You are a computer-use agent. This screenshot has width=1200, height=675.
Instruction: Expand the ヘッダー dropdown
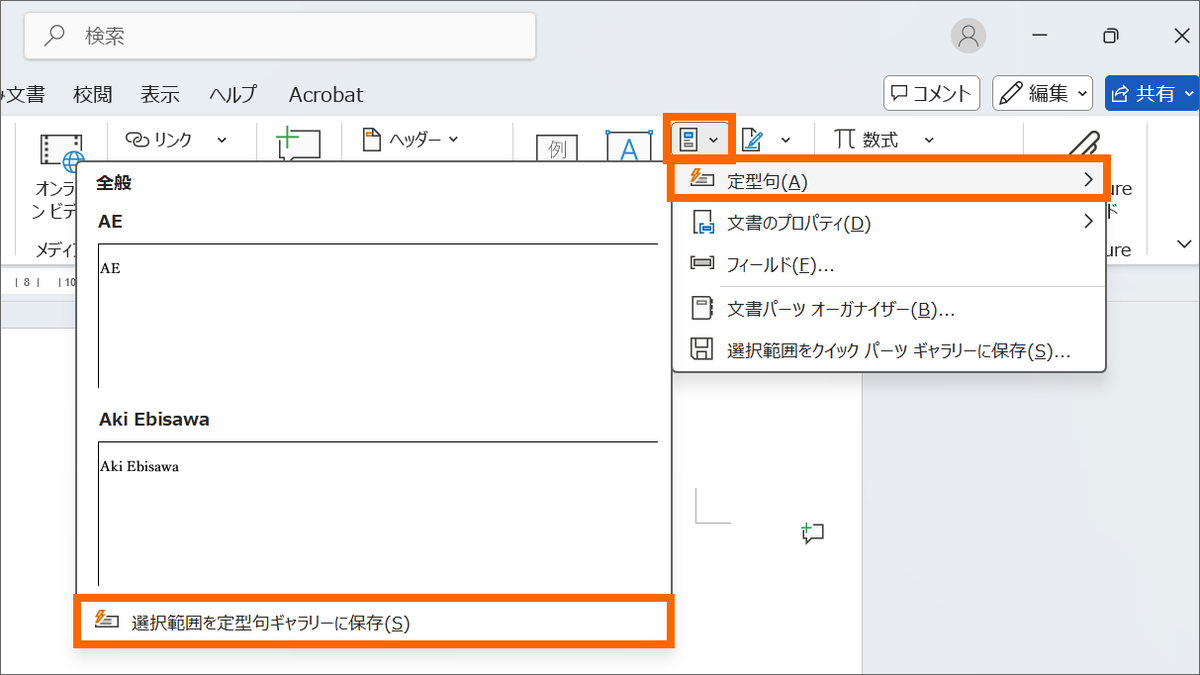455,139
